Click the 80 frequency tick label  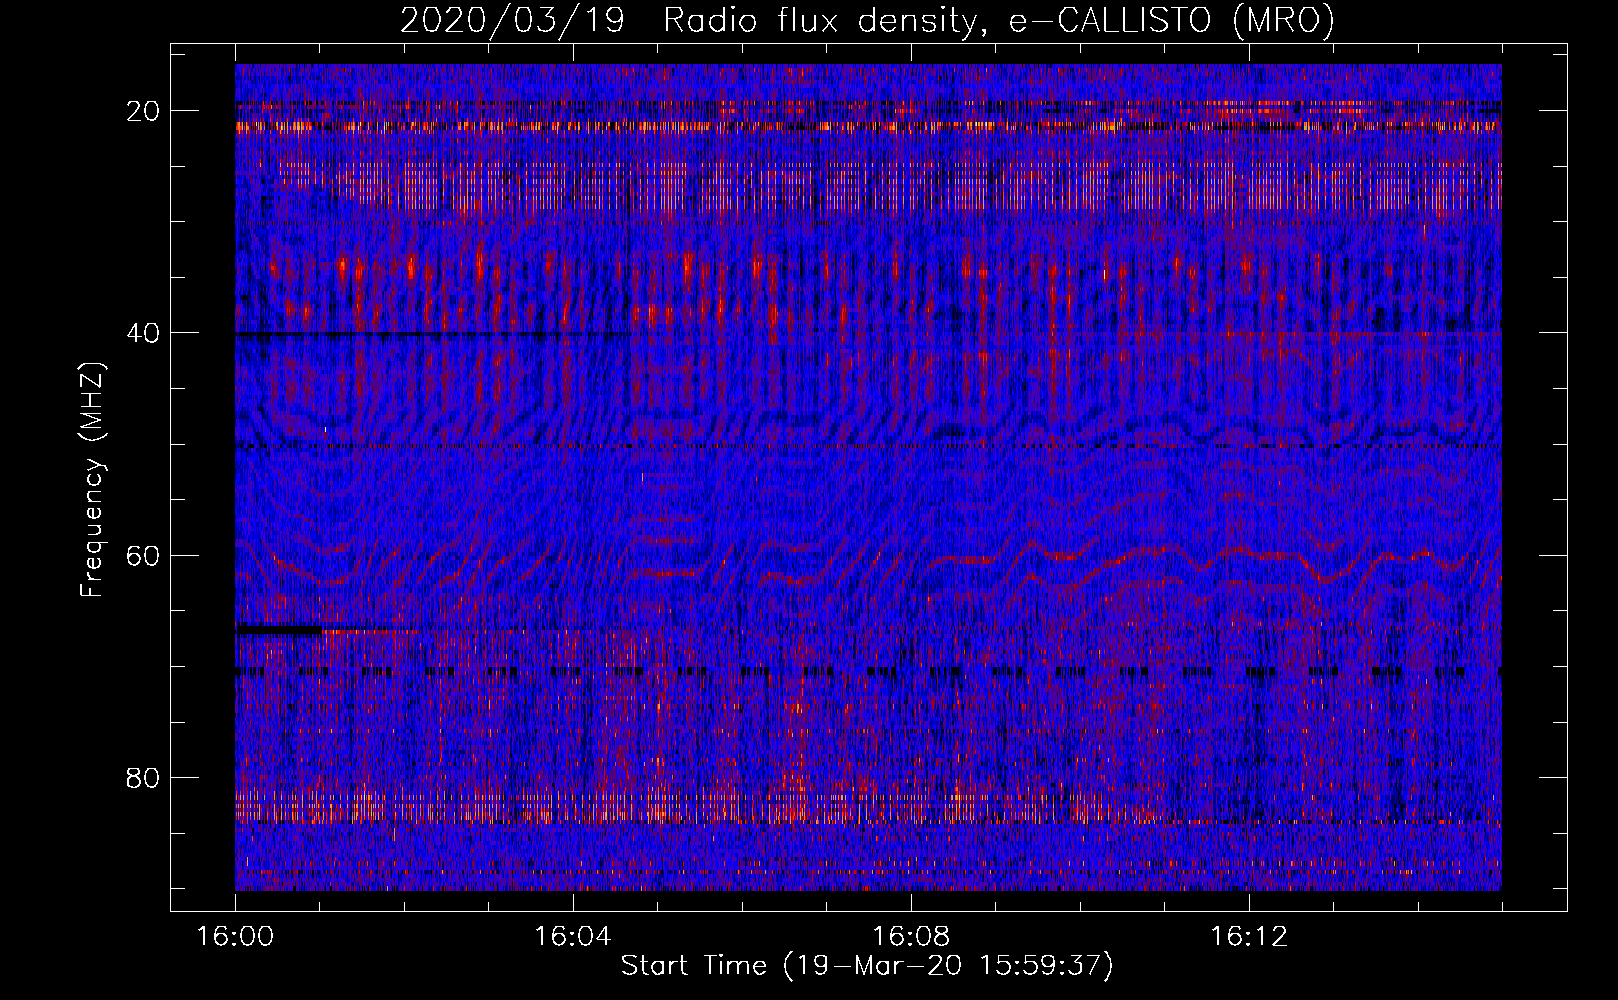tap(144, 777)
